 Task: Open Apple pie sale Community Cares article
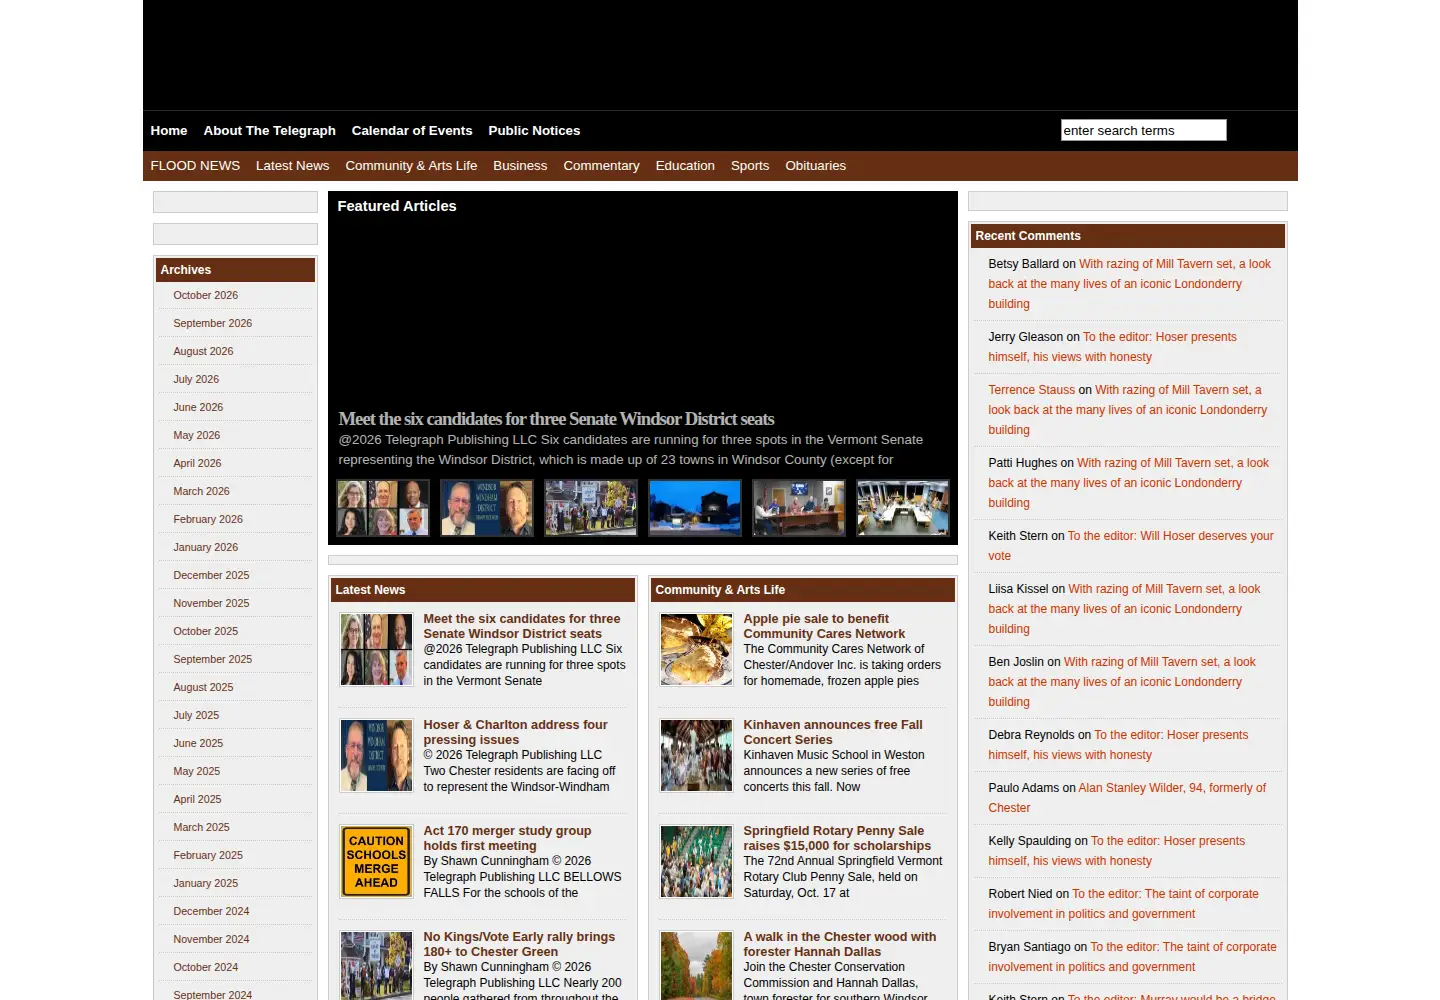point(824,626)
